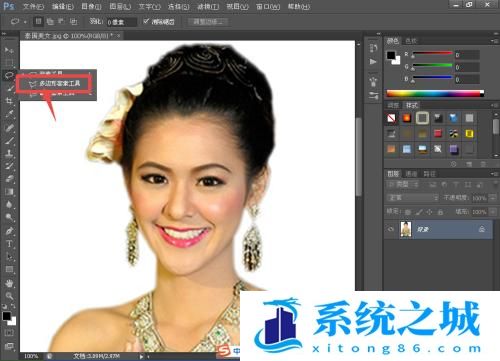Select the Rectangular Marquee tool
This screenshot has width=500, height=361.
click(x=9, y=63)
